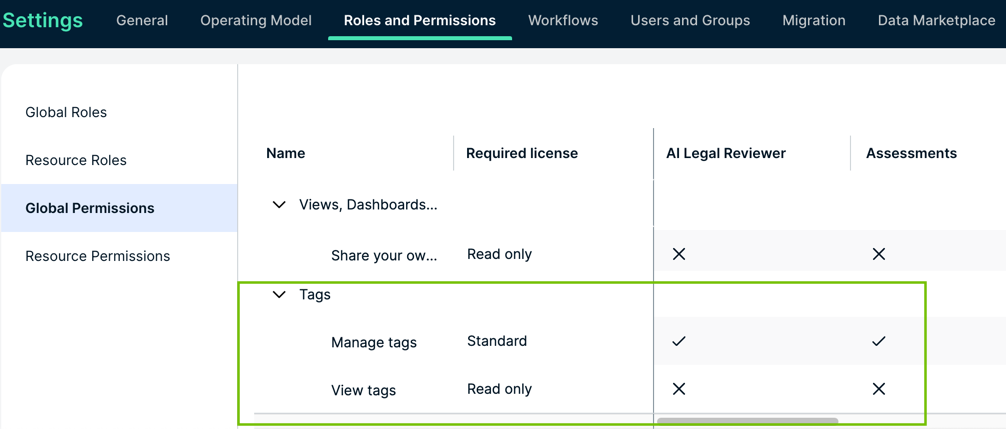Switch to the Operating Model tab

pyautogui.click(x=256, y=20)
